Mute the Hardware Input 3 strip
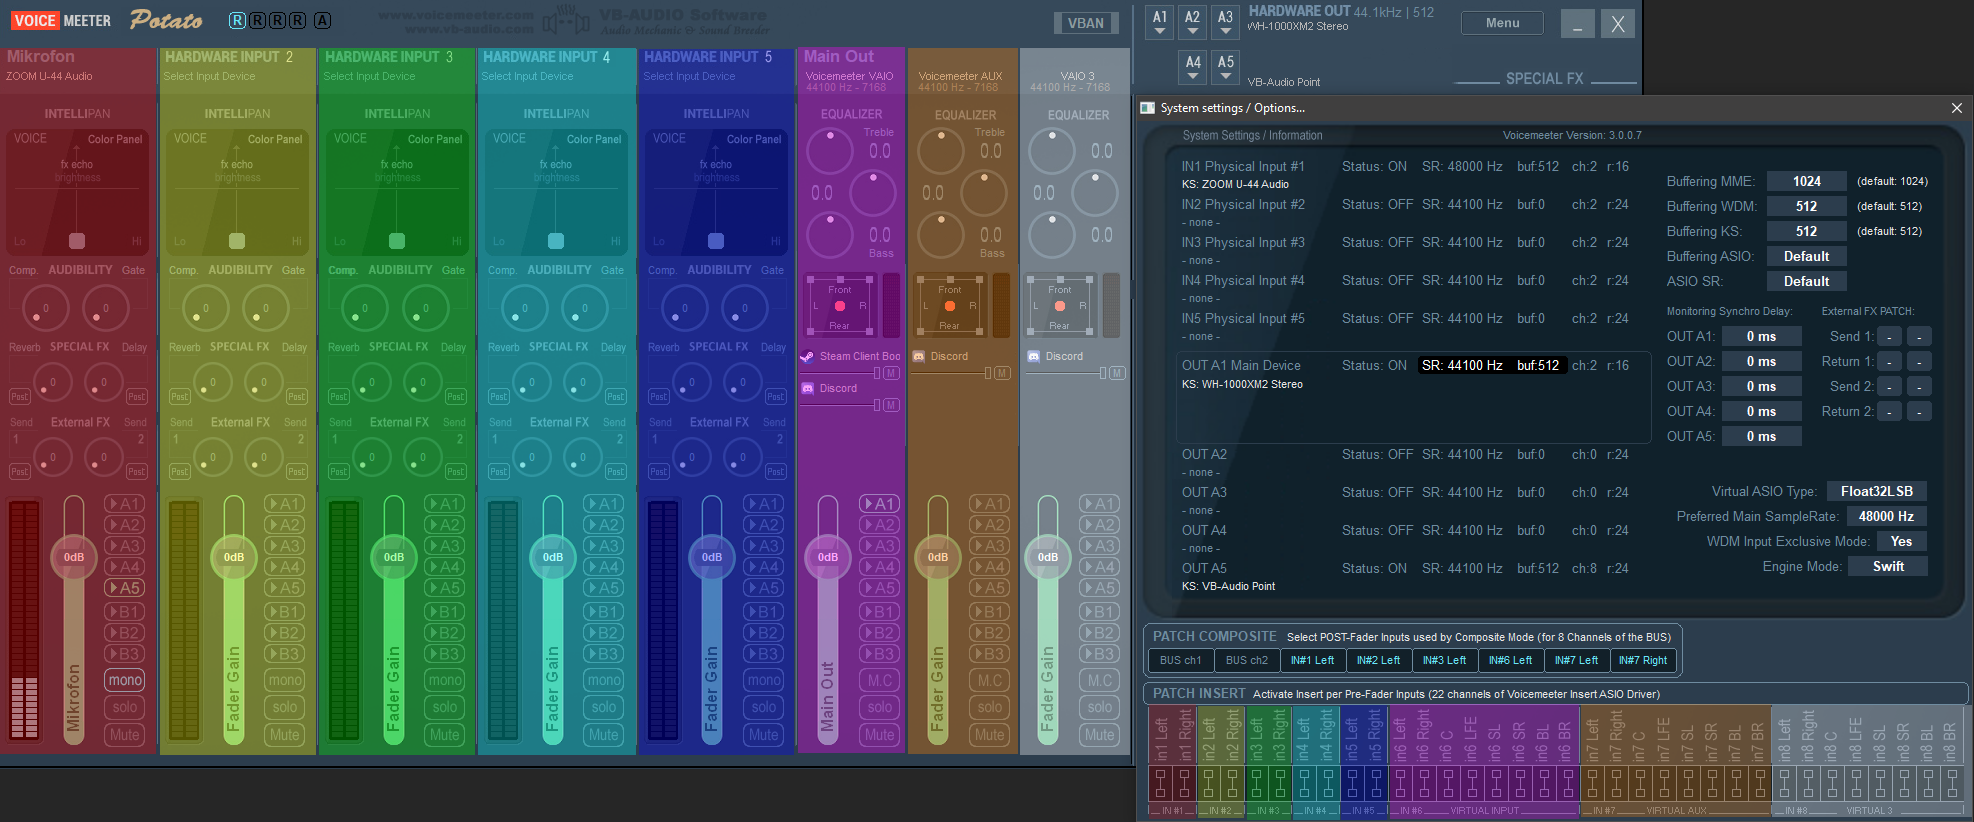This screenshot has height=822, width=1974. coord(445,735)
